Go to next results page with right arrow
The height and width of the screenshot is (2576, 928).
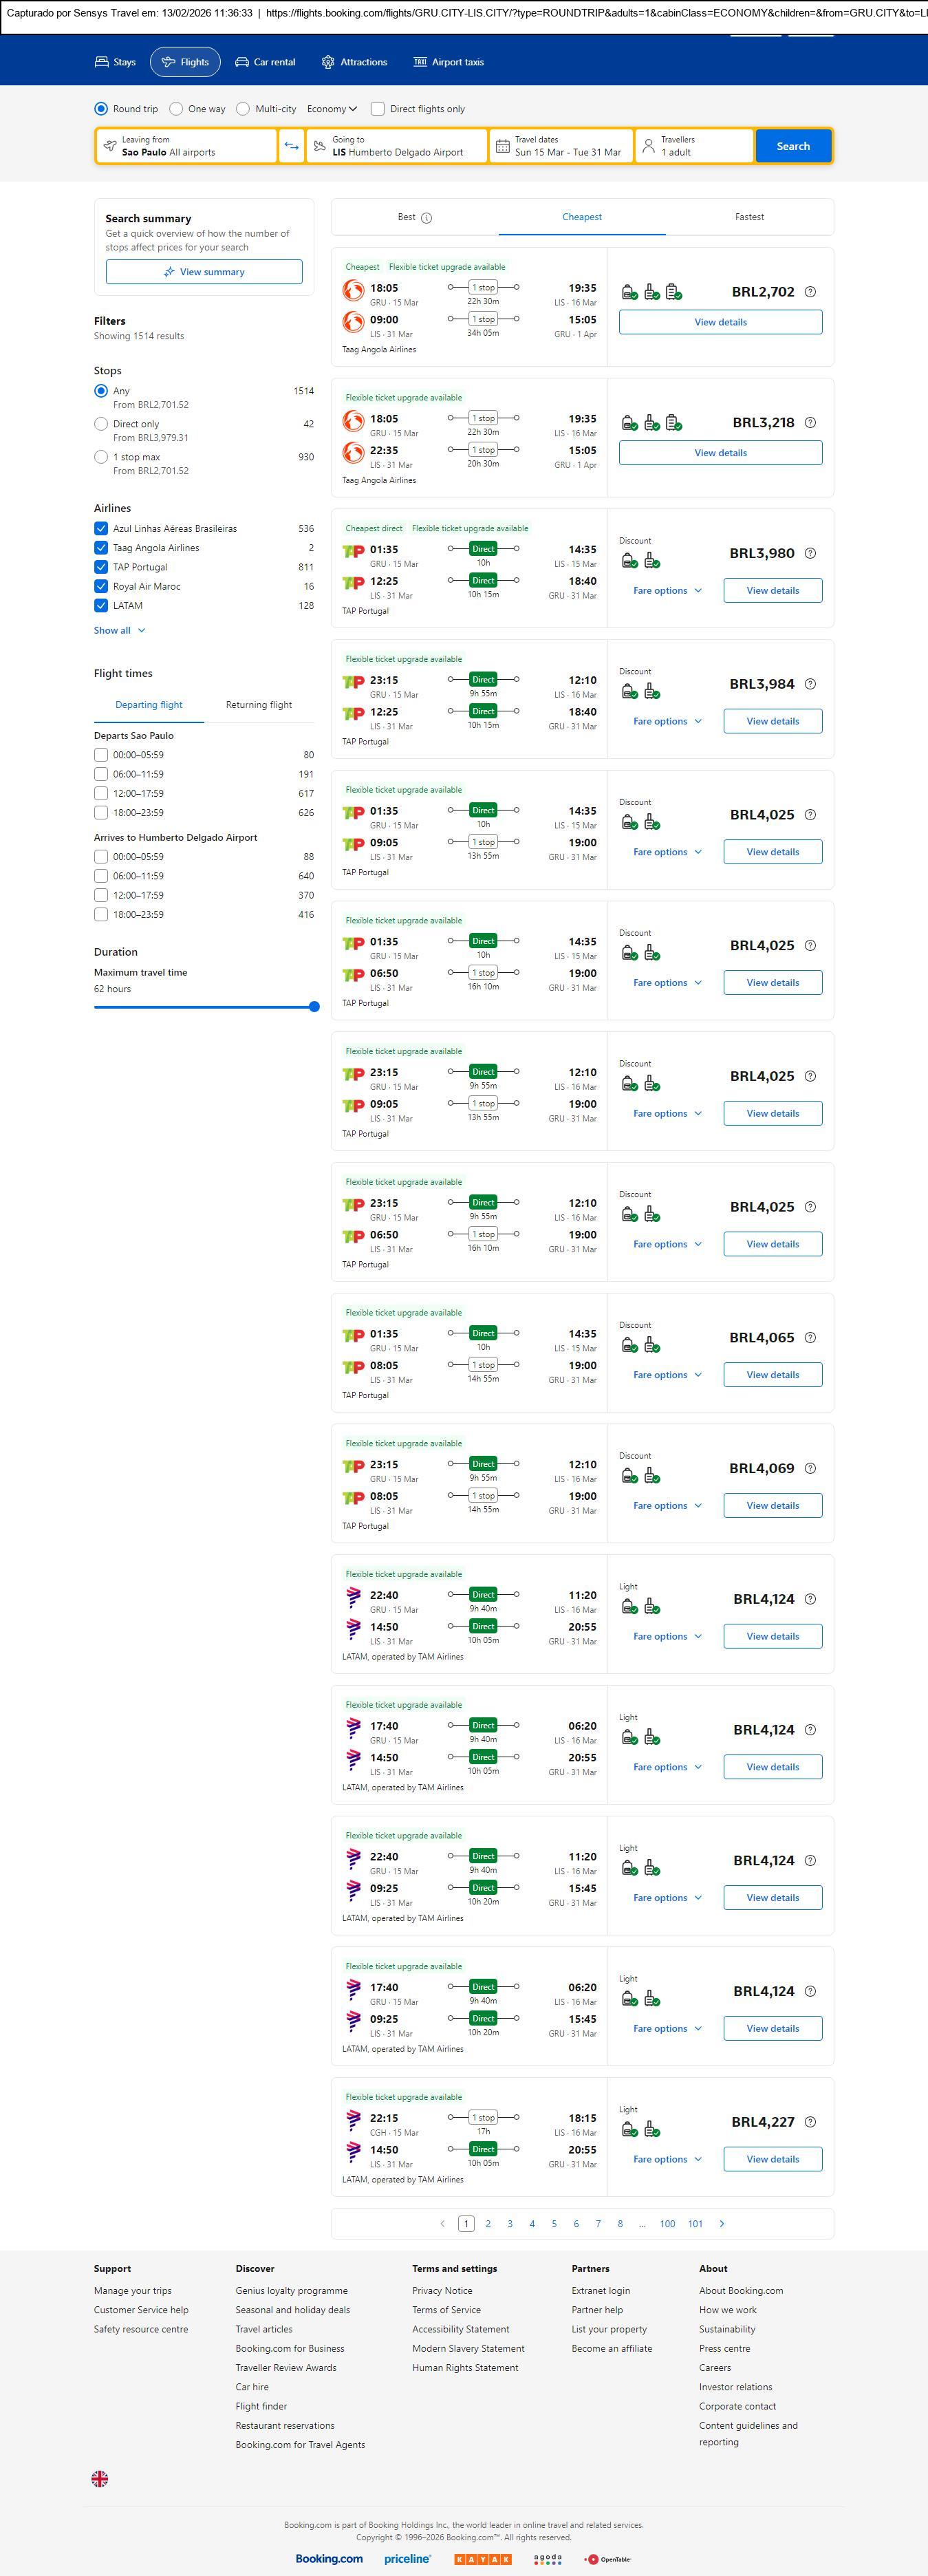722,2223
